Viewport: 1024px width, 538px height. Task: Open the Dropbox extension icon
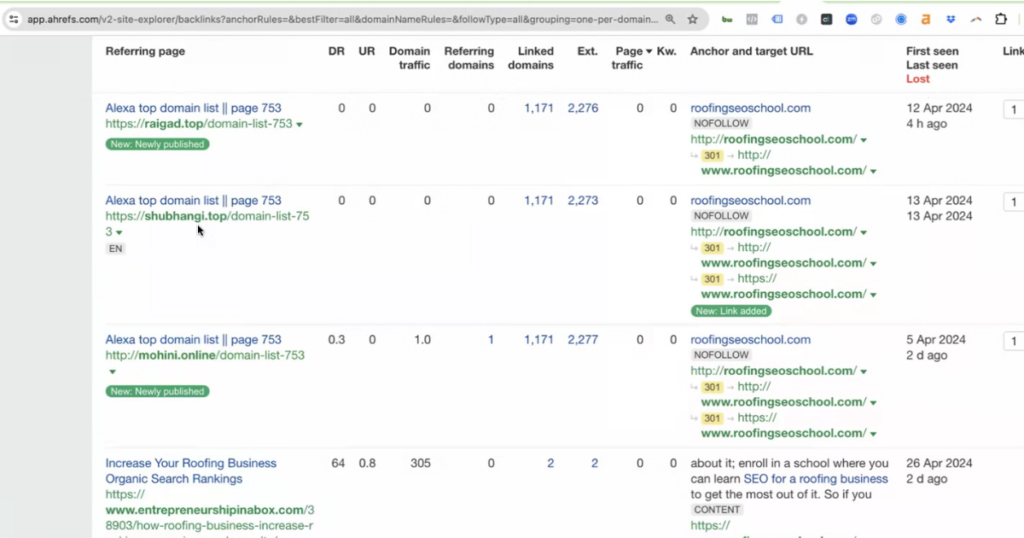(951, 20)
